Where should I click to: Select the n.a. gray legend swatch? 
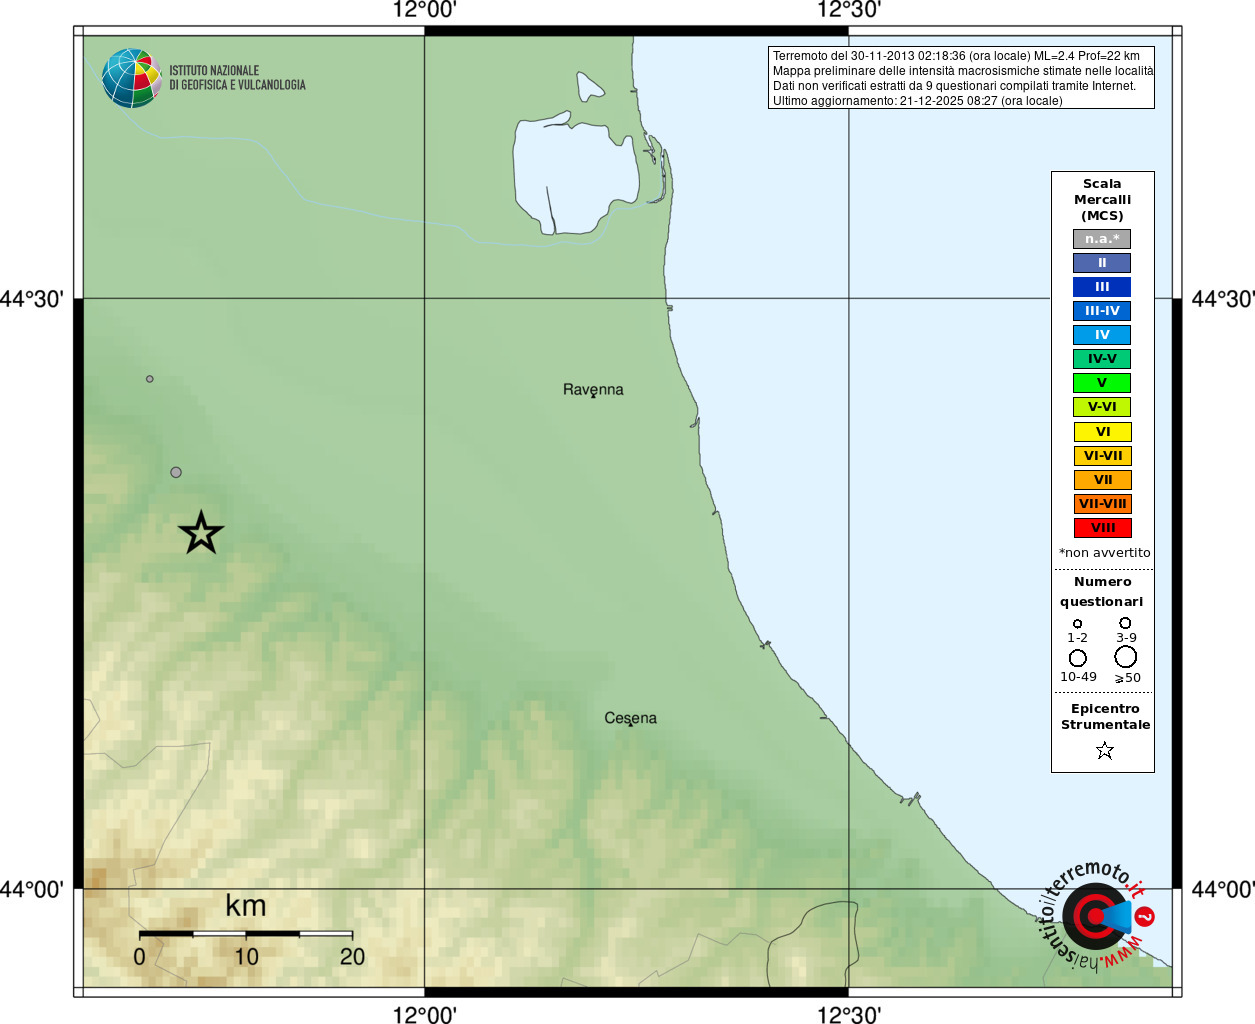1102,239
